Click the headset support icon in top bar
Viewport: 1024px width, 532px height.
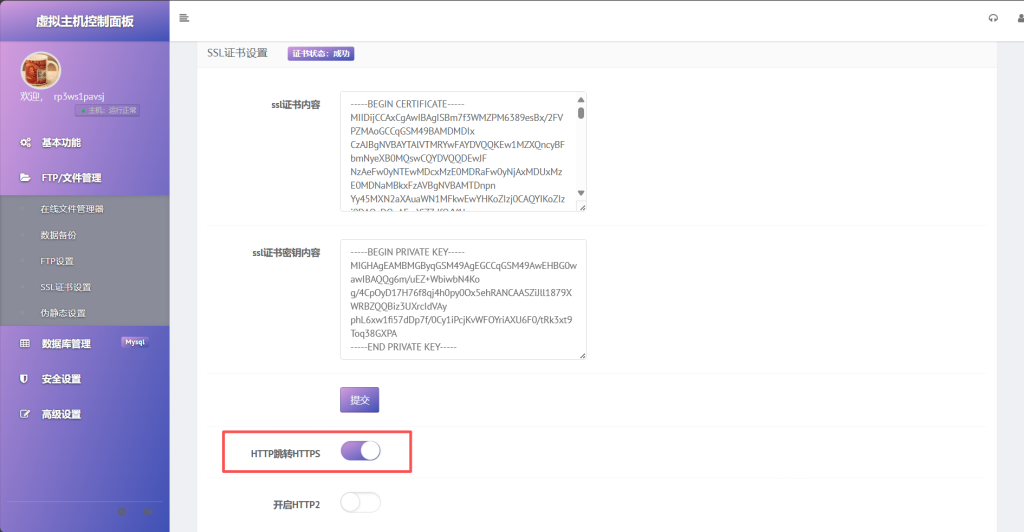point(993,18)
